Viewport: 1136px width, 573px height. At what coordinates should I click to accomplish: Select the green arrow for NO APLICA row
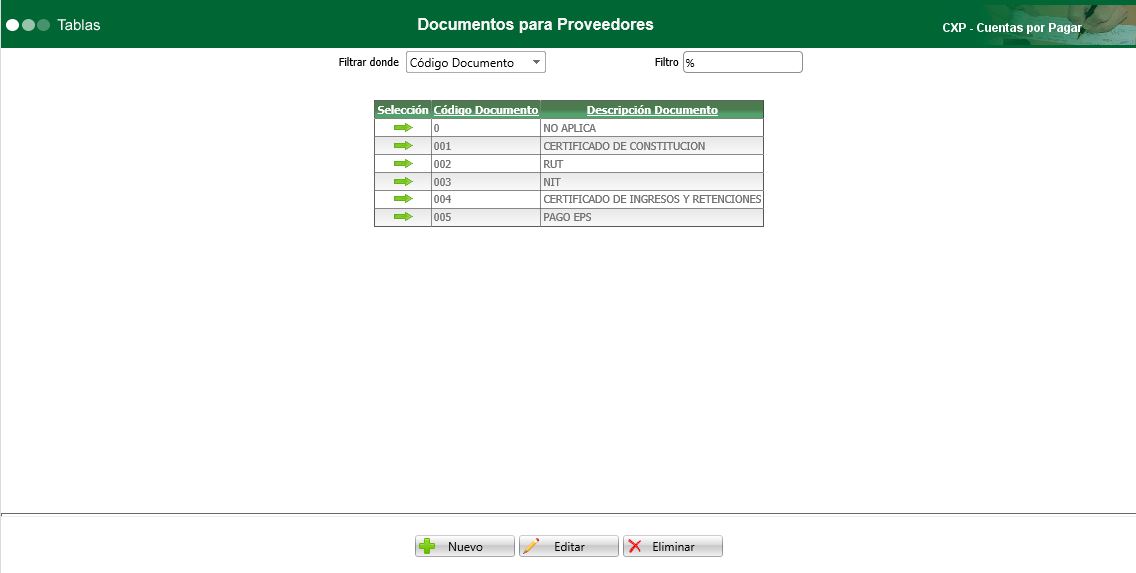tap(403, 127)
